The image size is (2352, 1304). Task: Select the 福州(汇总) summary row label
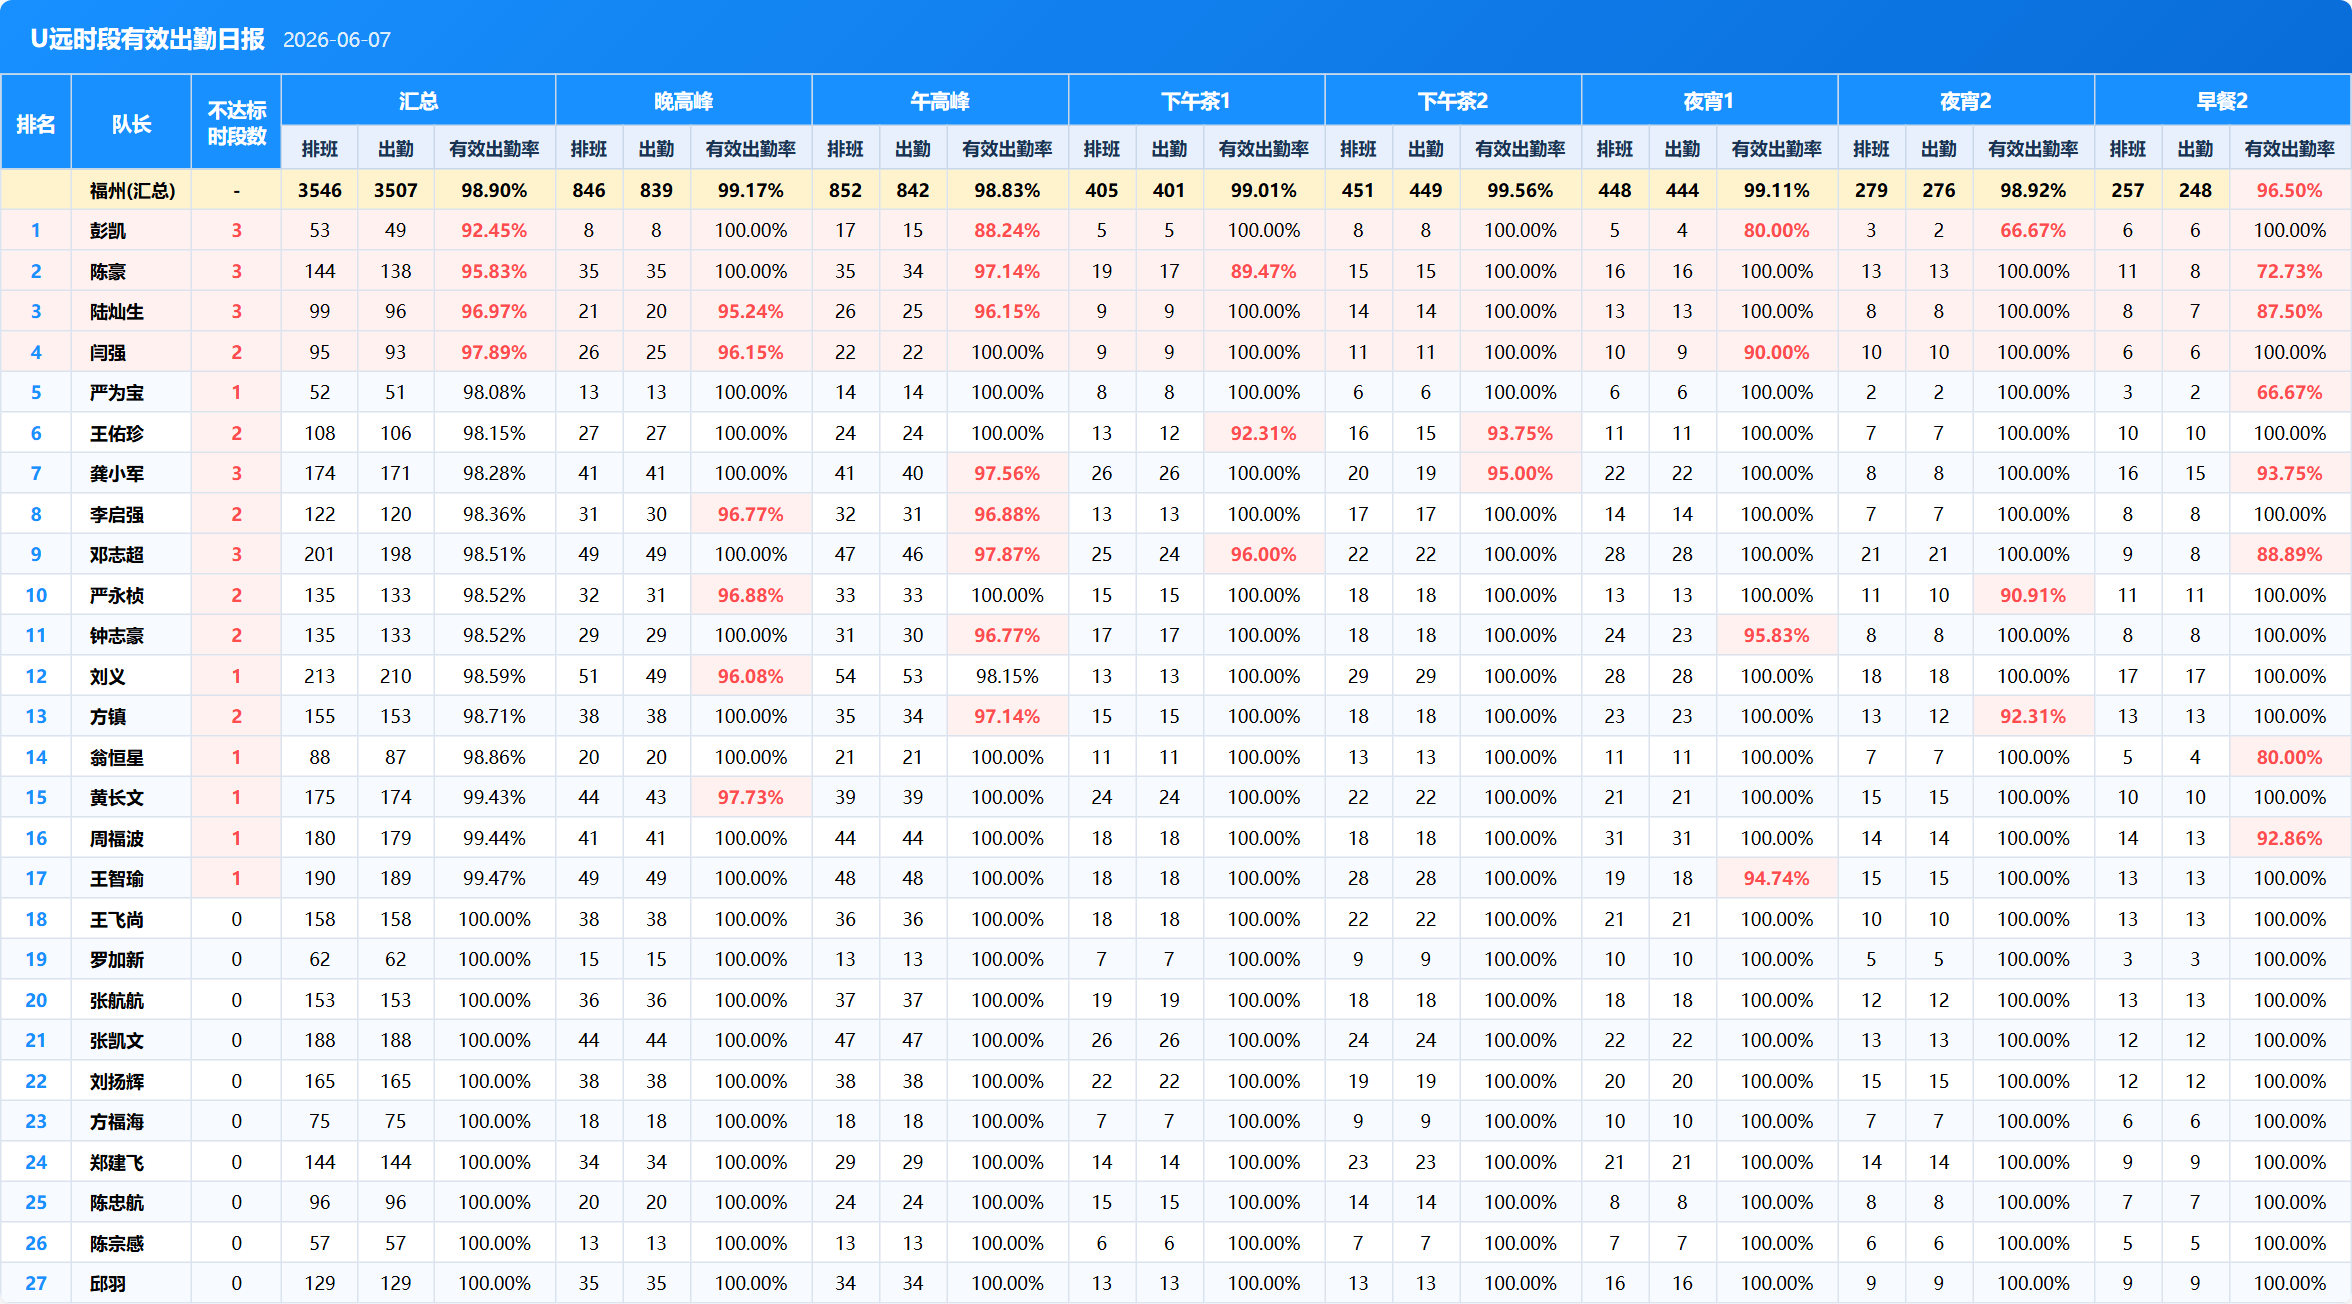[x=132, y=190]
